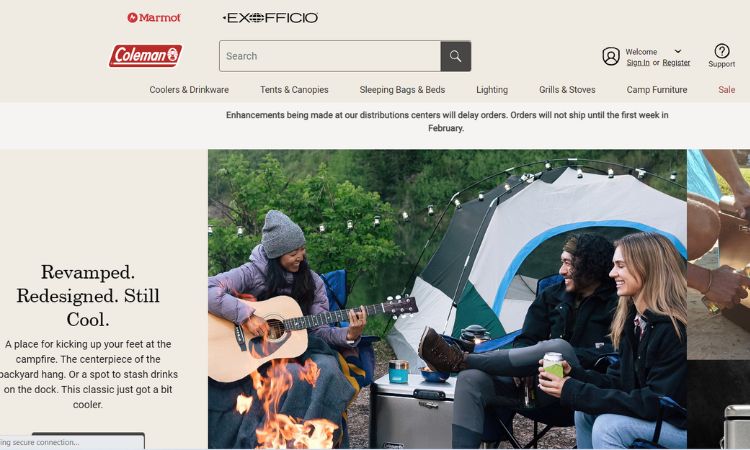Image resolution: width=750 pixels, height=450 pixels.
Task: Open the Sign In link
Action: click(x=638, y=63)
